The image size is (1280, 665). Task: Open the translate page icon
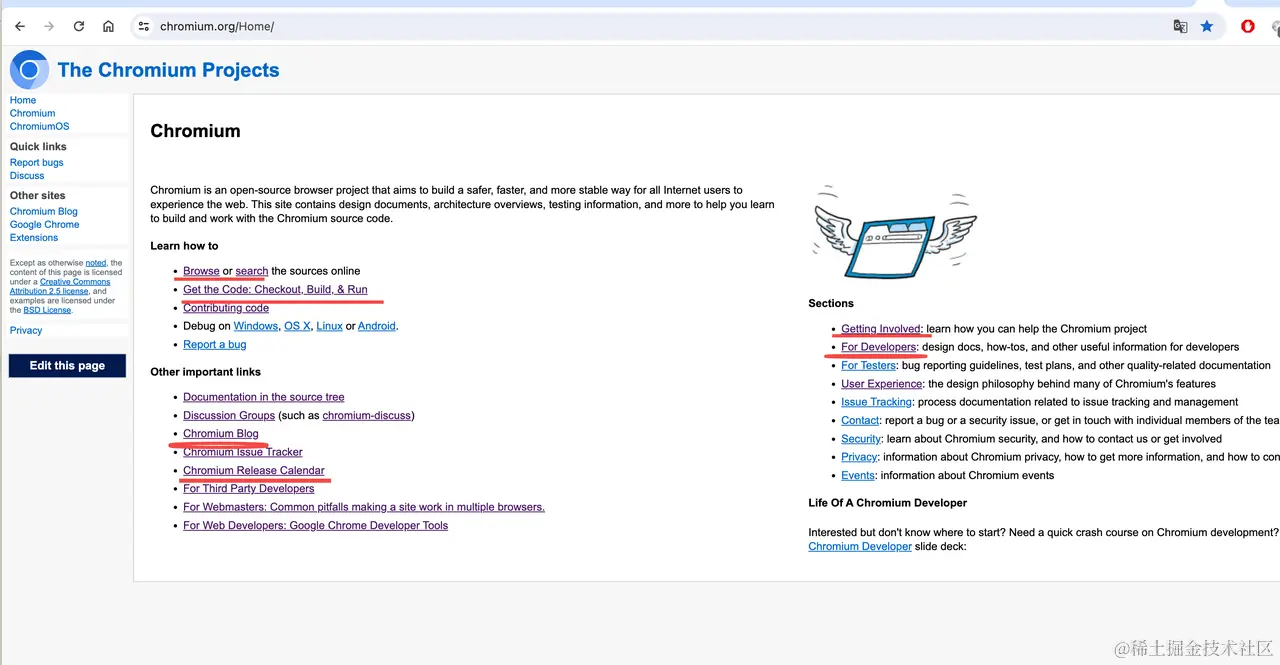pos(1180,26)
